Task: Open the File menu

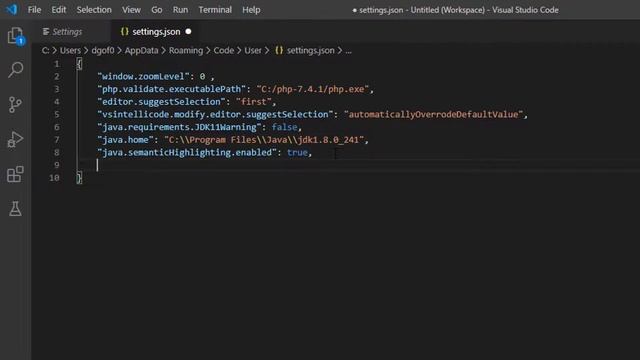Action: click(x=34, y=10)
